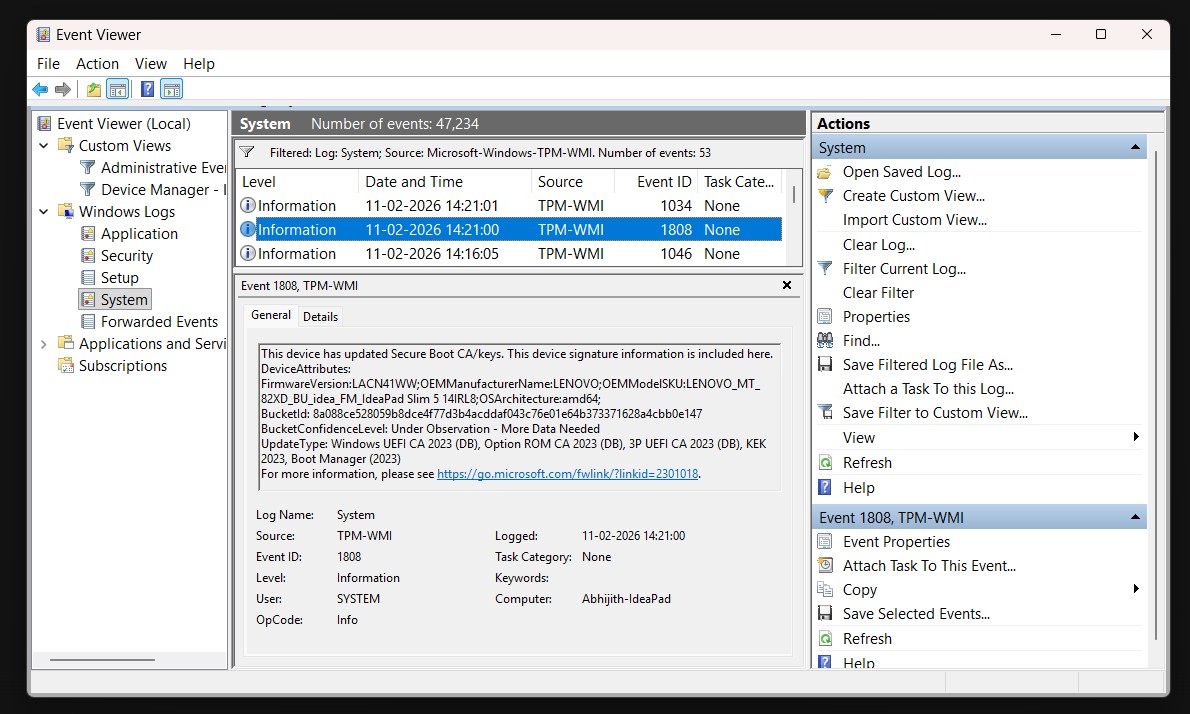Screen dimensions: 1190x714
Task: Refresh the System event log
Action: [868, 462]
